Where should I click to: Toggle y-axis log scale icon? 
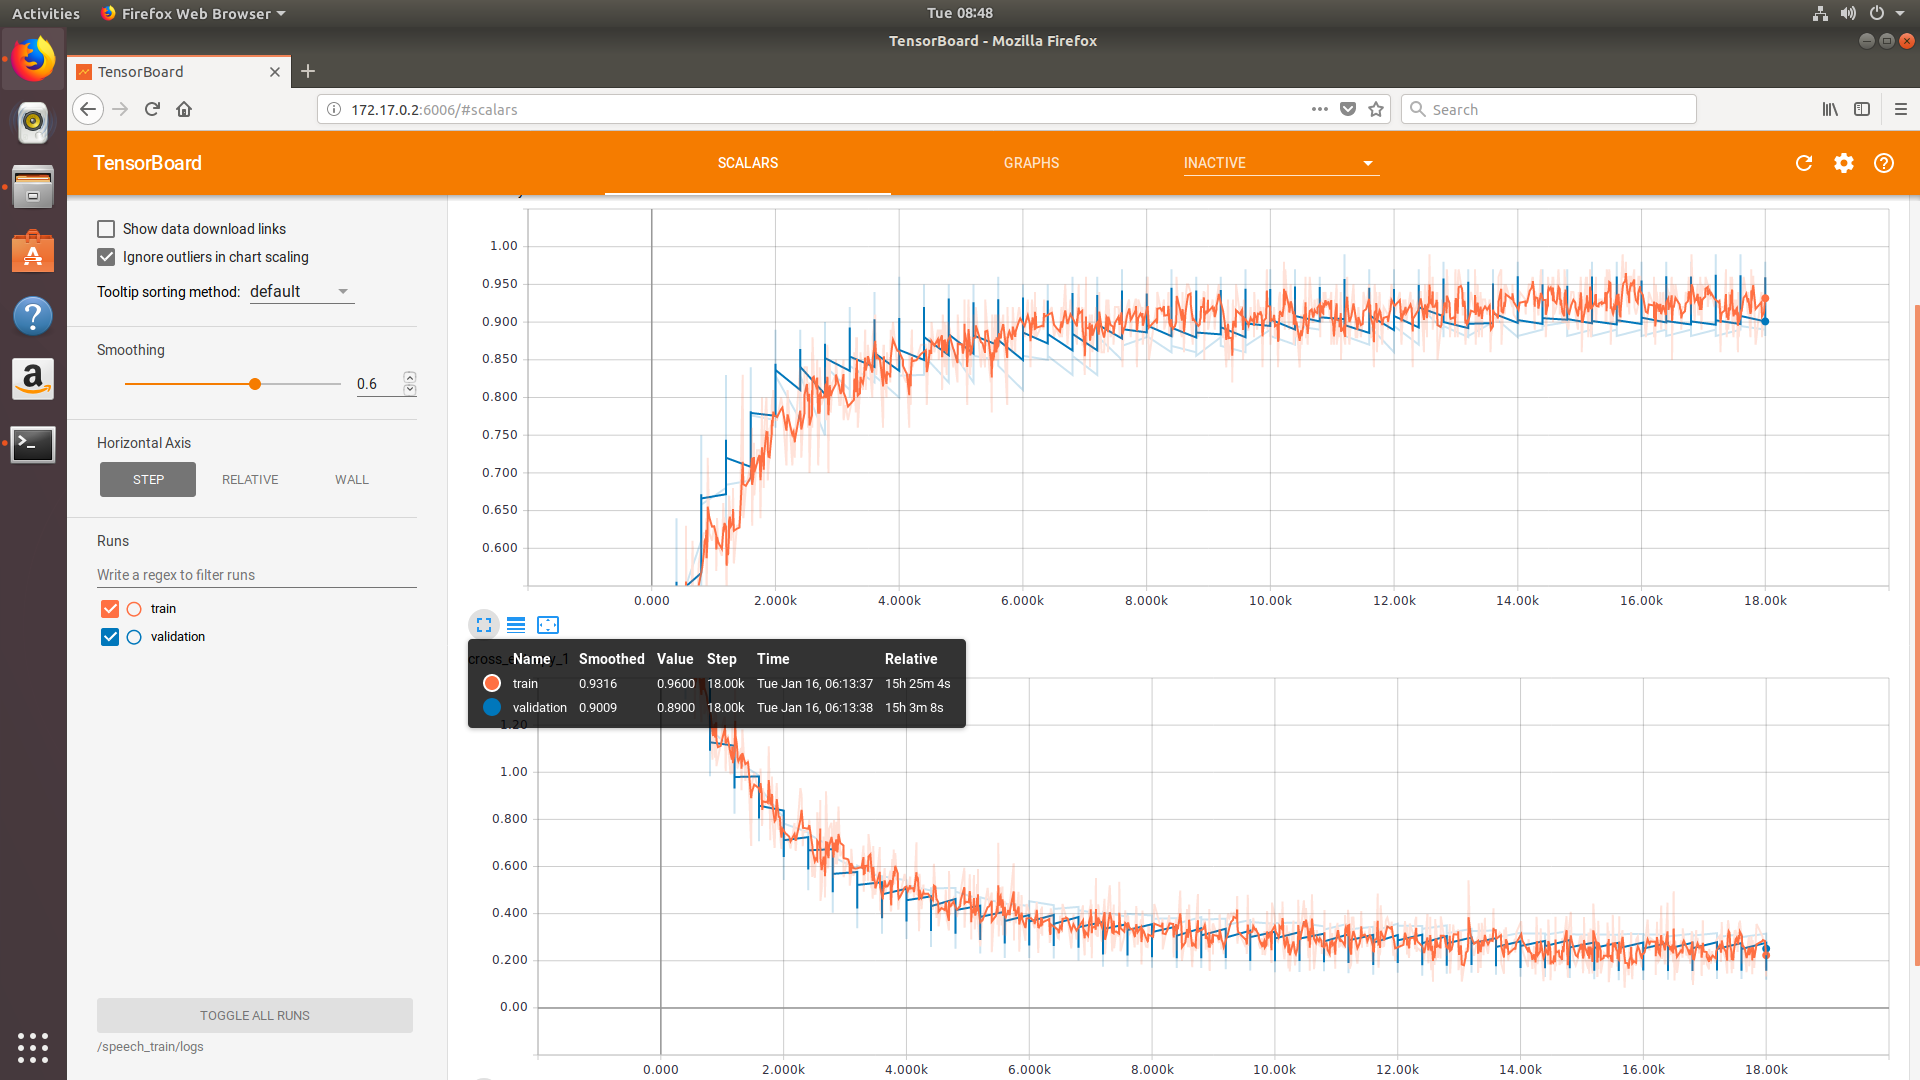tap(516, 625)
